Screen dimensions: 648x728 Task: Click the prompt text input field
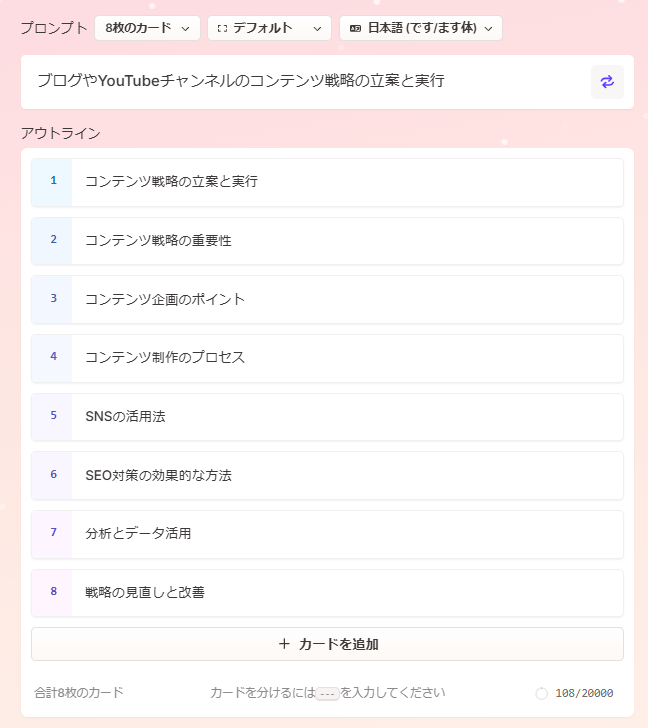click(x=306, y=82)
